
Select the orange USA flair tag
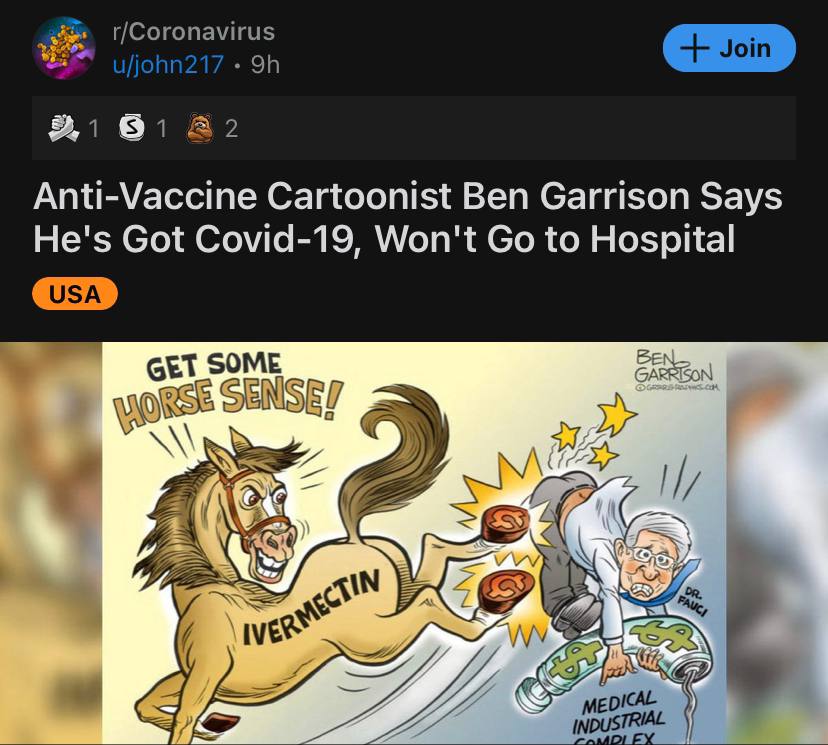coord(75,294)
